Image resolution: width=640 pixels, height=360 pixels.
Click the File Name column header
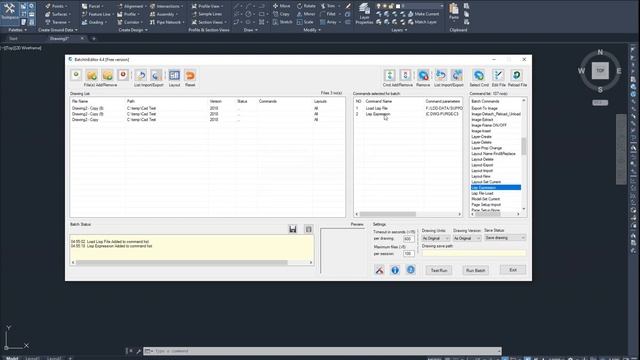point(80,101)
